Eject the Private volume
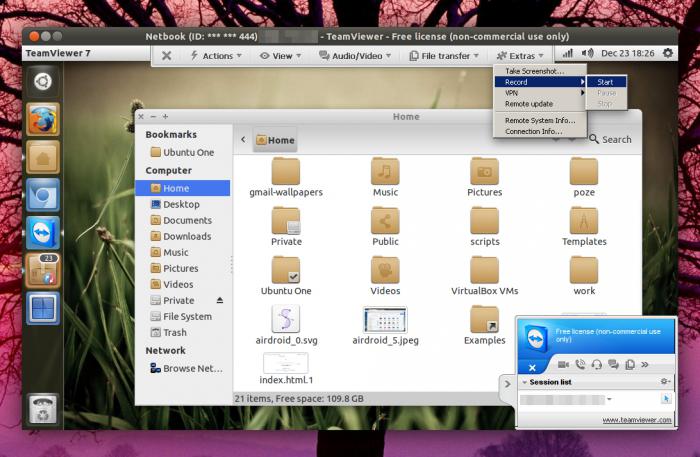Viewport: 700px width, 457px height. [x=220, y=300]
